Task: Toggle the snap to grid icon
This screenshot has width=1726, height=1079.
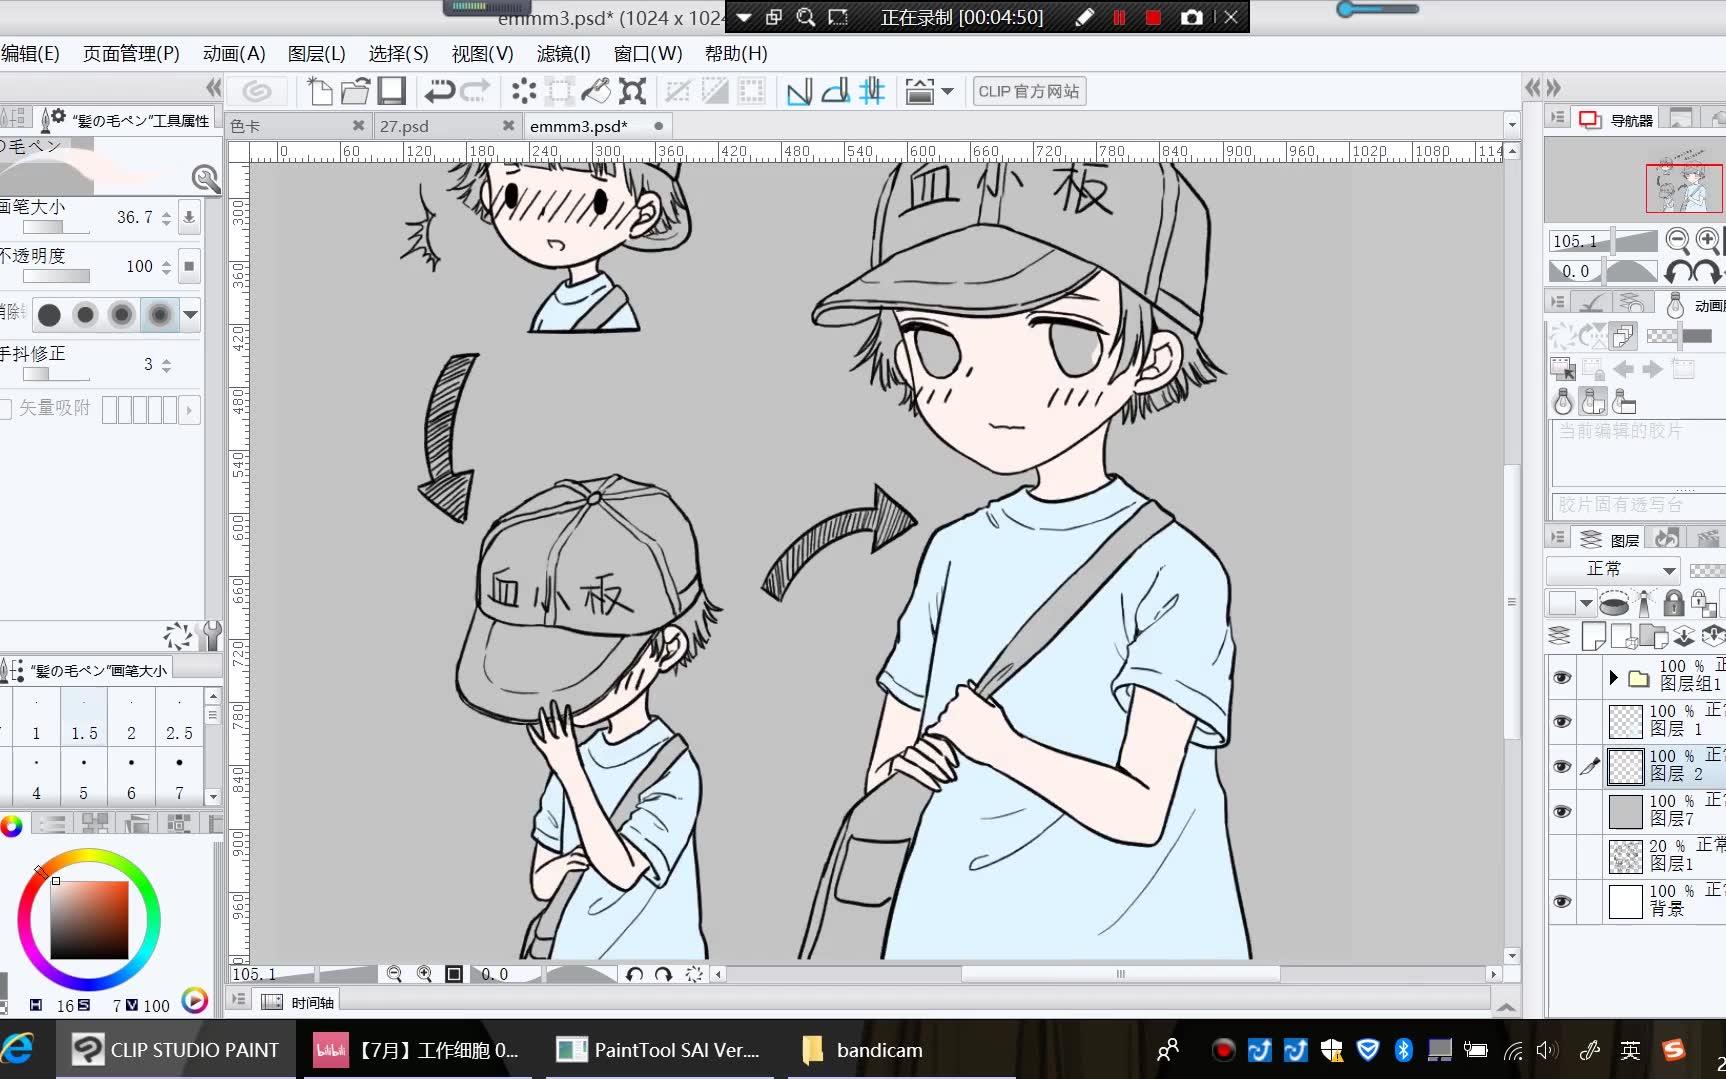Action: 872,92
